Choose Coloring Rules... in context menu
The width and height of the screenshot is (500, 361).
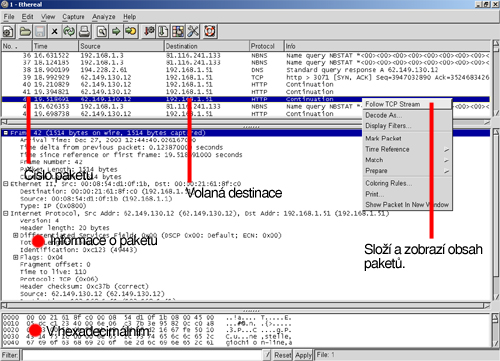point(407,183)
